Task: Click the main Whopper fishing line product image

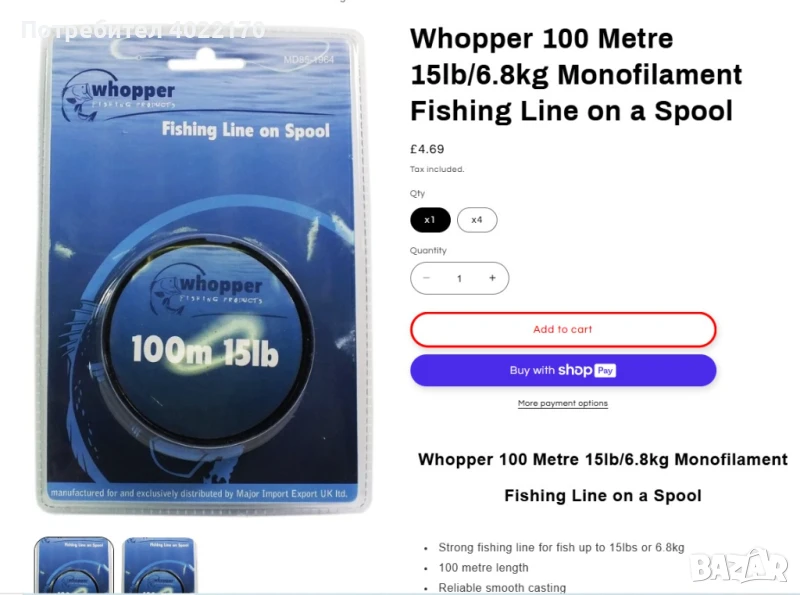Action: point(203,270)
